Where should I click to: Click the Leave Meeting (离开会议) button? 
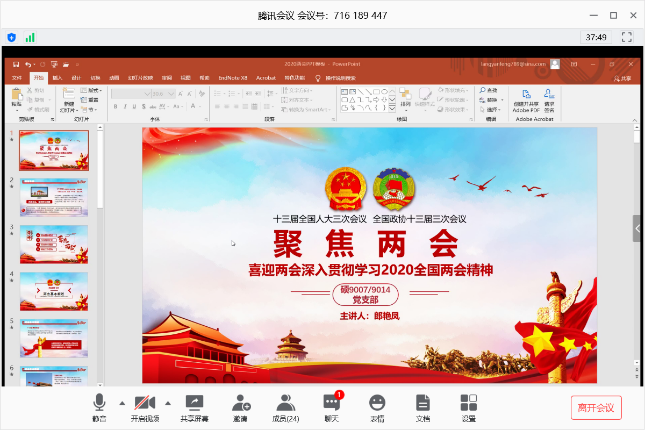point(597,407)
